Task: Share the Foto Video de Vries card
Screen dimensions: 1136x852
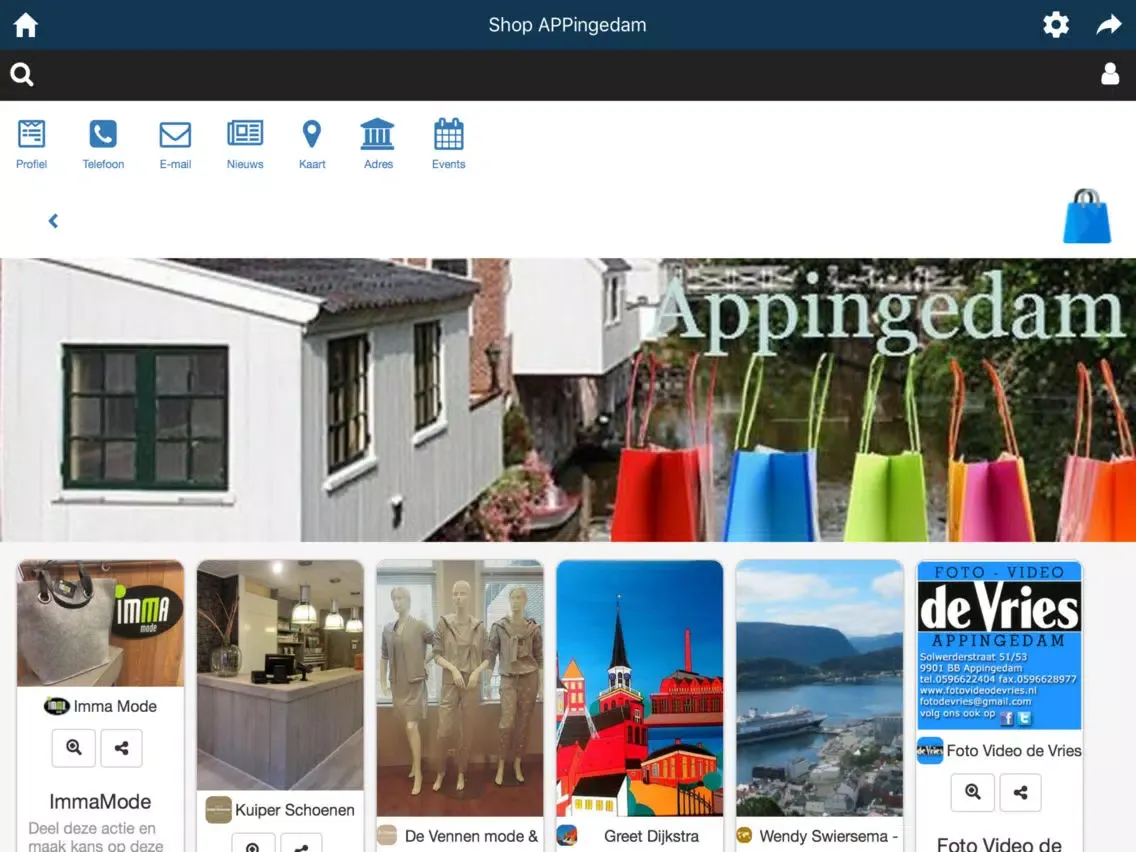Action: (x=1020, y=792)
